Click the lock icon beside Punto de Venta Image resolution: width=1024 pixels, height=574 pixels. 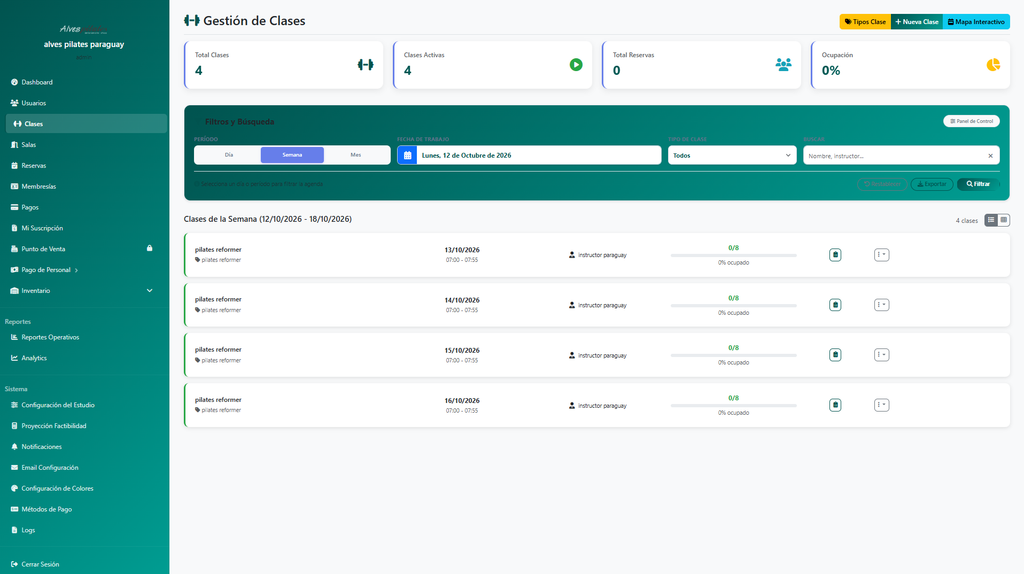pos(150,248)
